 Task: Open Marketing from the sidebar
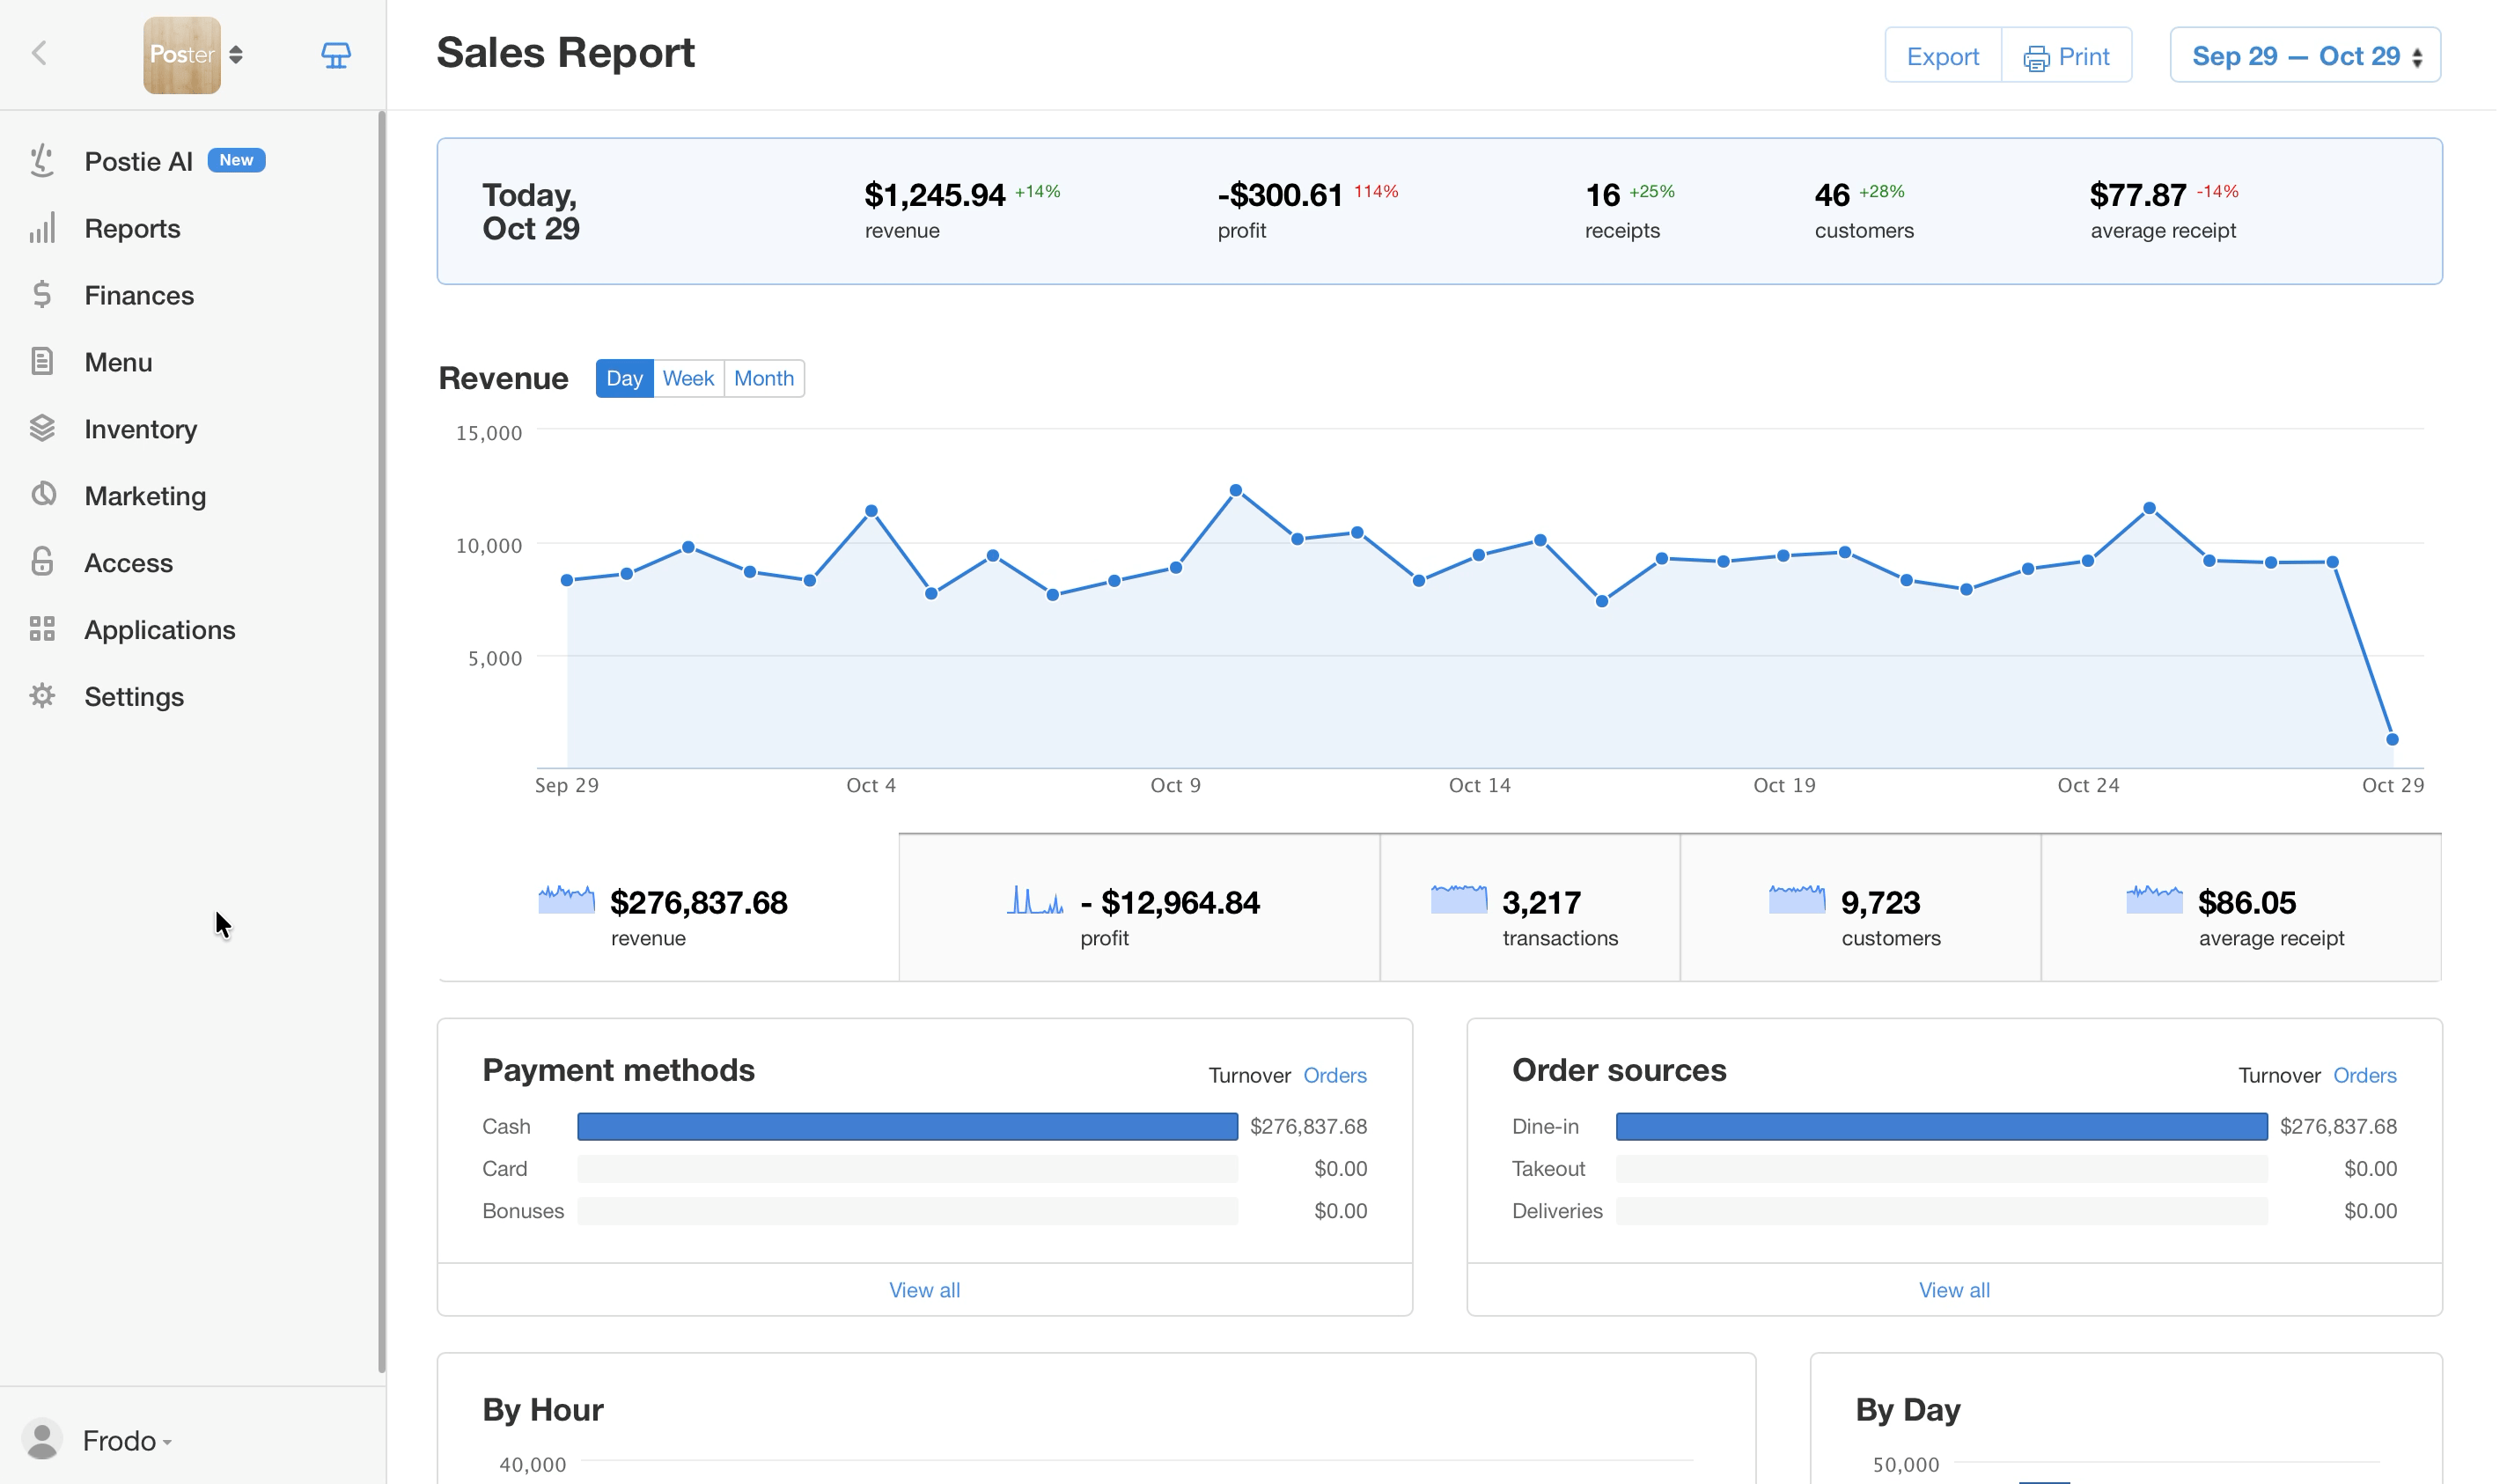tap(145, 496)
